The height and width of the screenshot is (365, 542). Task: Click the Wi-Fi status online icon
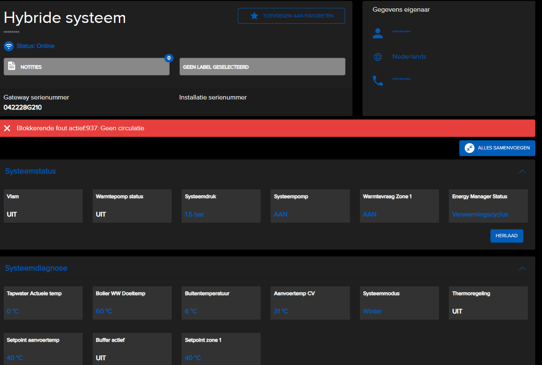coord(9,46)
